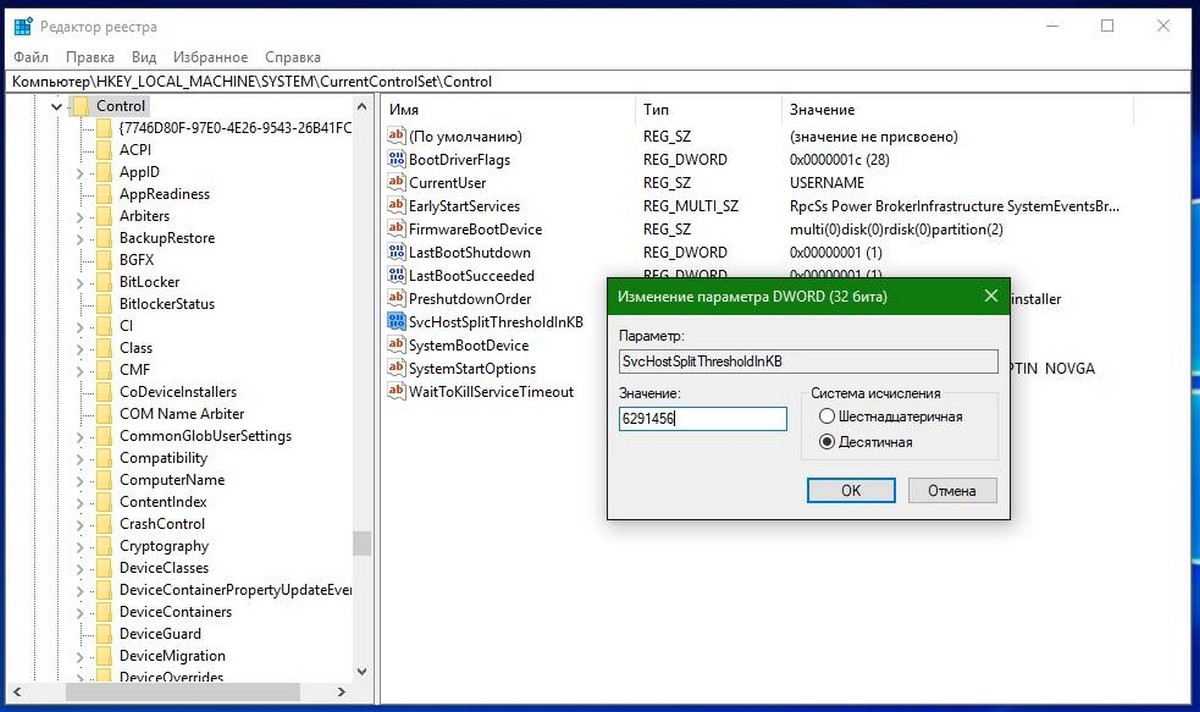This screenshot has height=712, width=1200.
Task: Open the Избранное menu
Action: click(210, 57)
